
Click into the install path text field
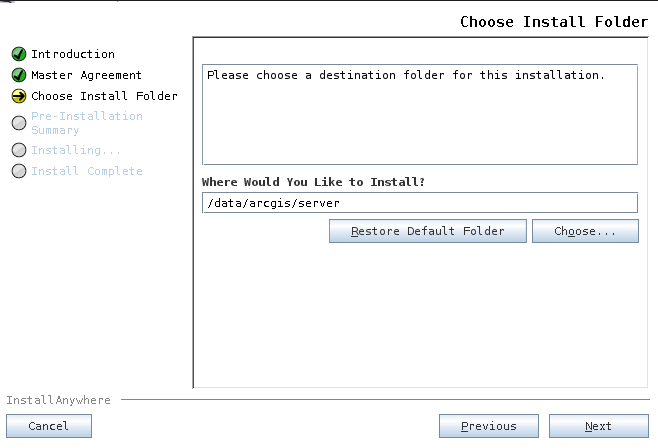tap(419, 203)
